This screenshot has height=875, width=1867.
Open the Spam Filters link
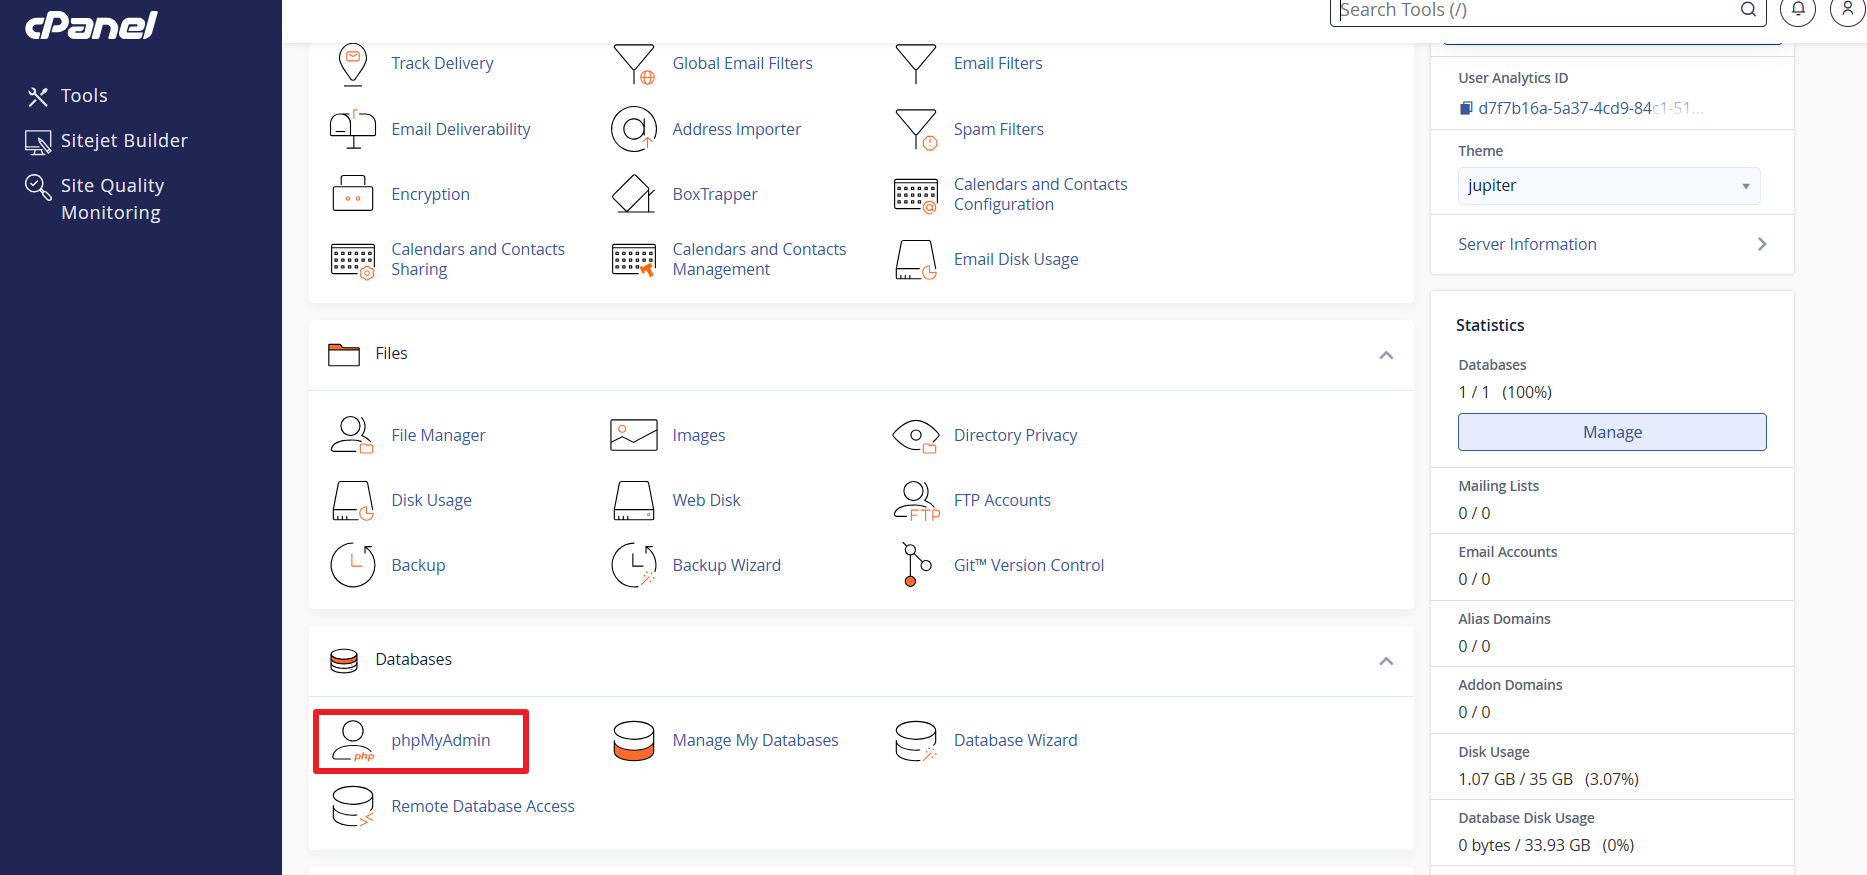point(998,130)
